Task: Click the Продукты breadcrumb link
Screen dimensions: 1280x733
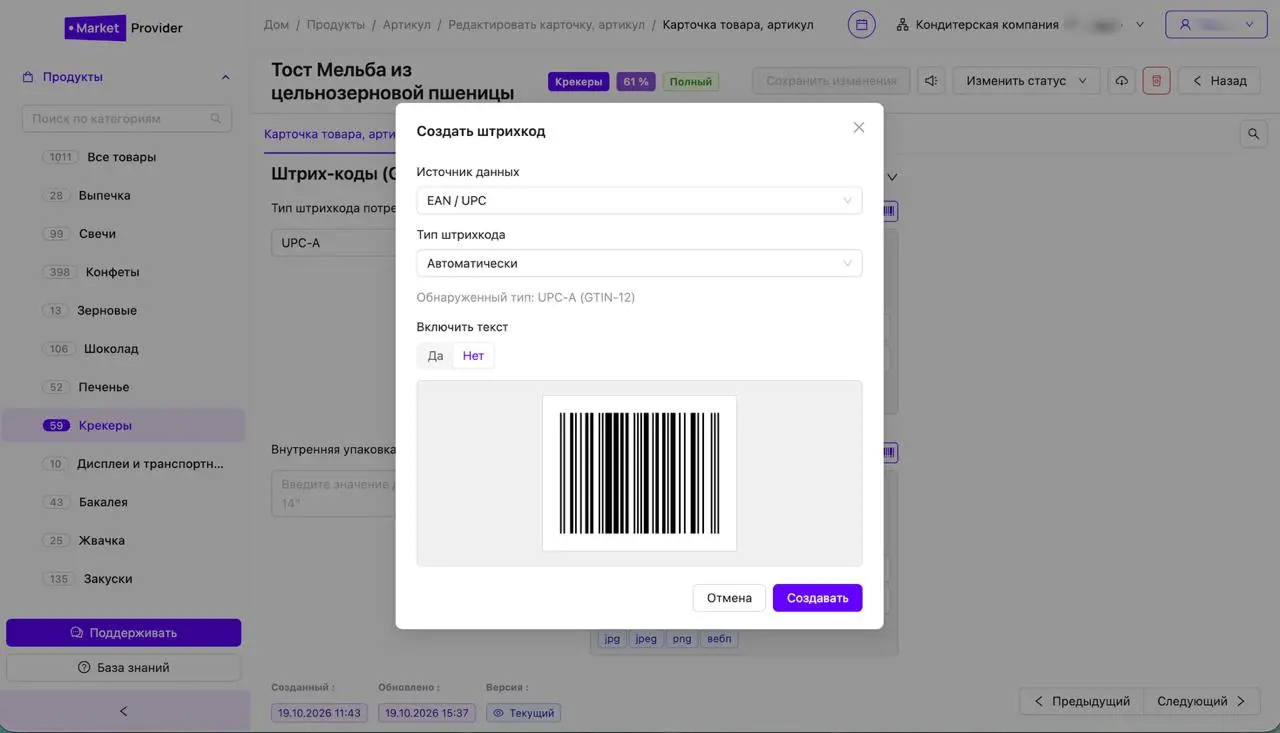Action: 336,25
